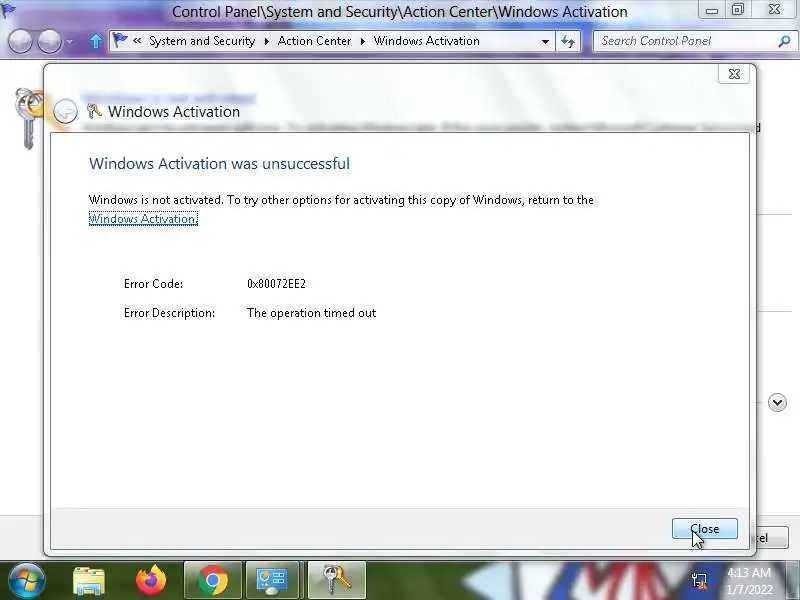Switch to Control Panel taskbar button
800x600 pixels.
click(272, 581)
